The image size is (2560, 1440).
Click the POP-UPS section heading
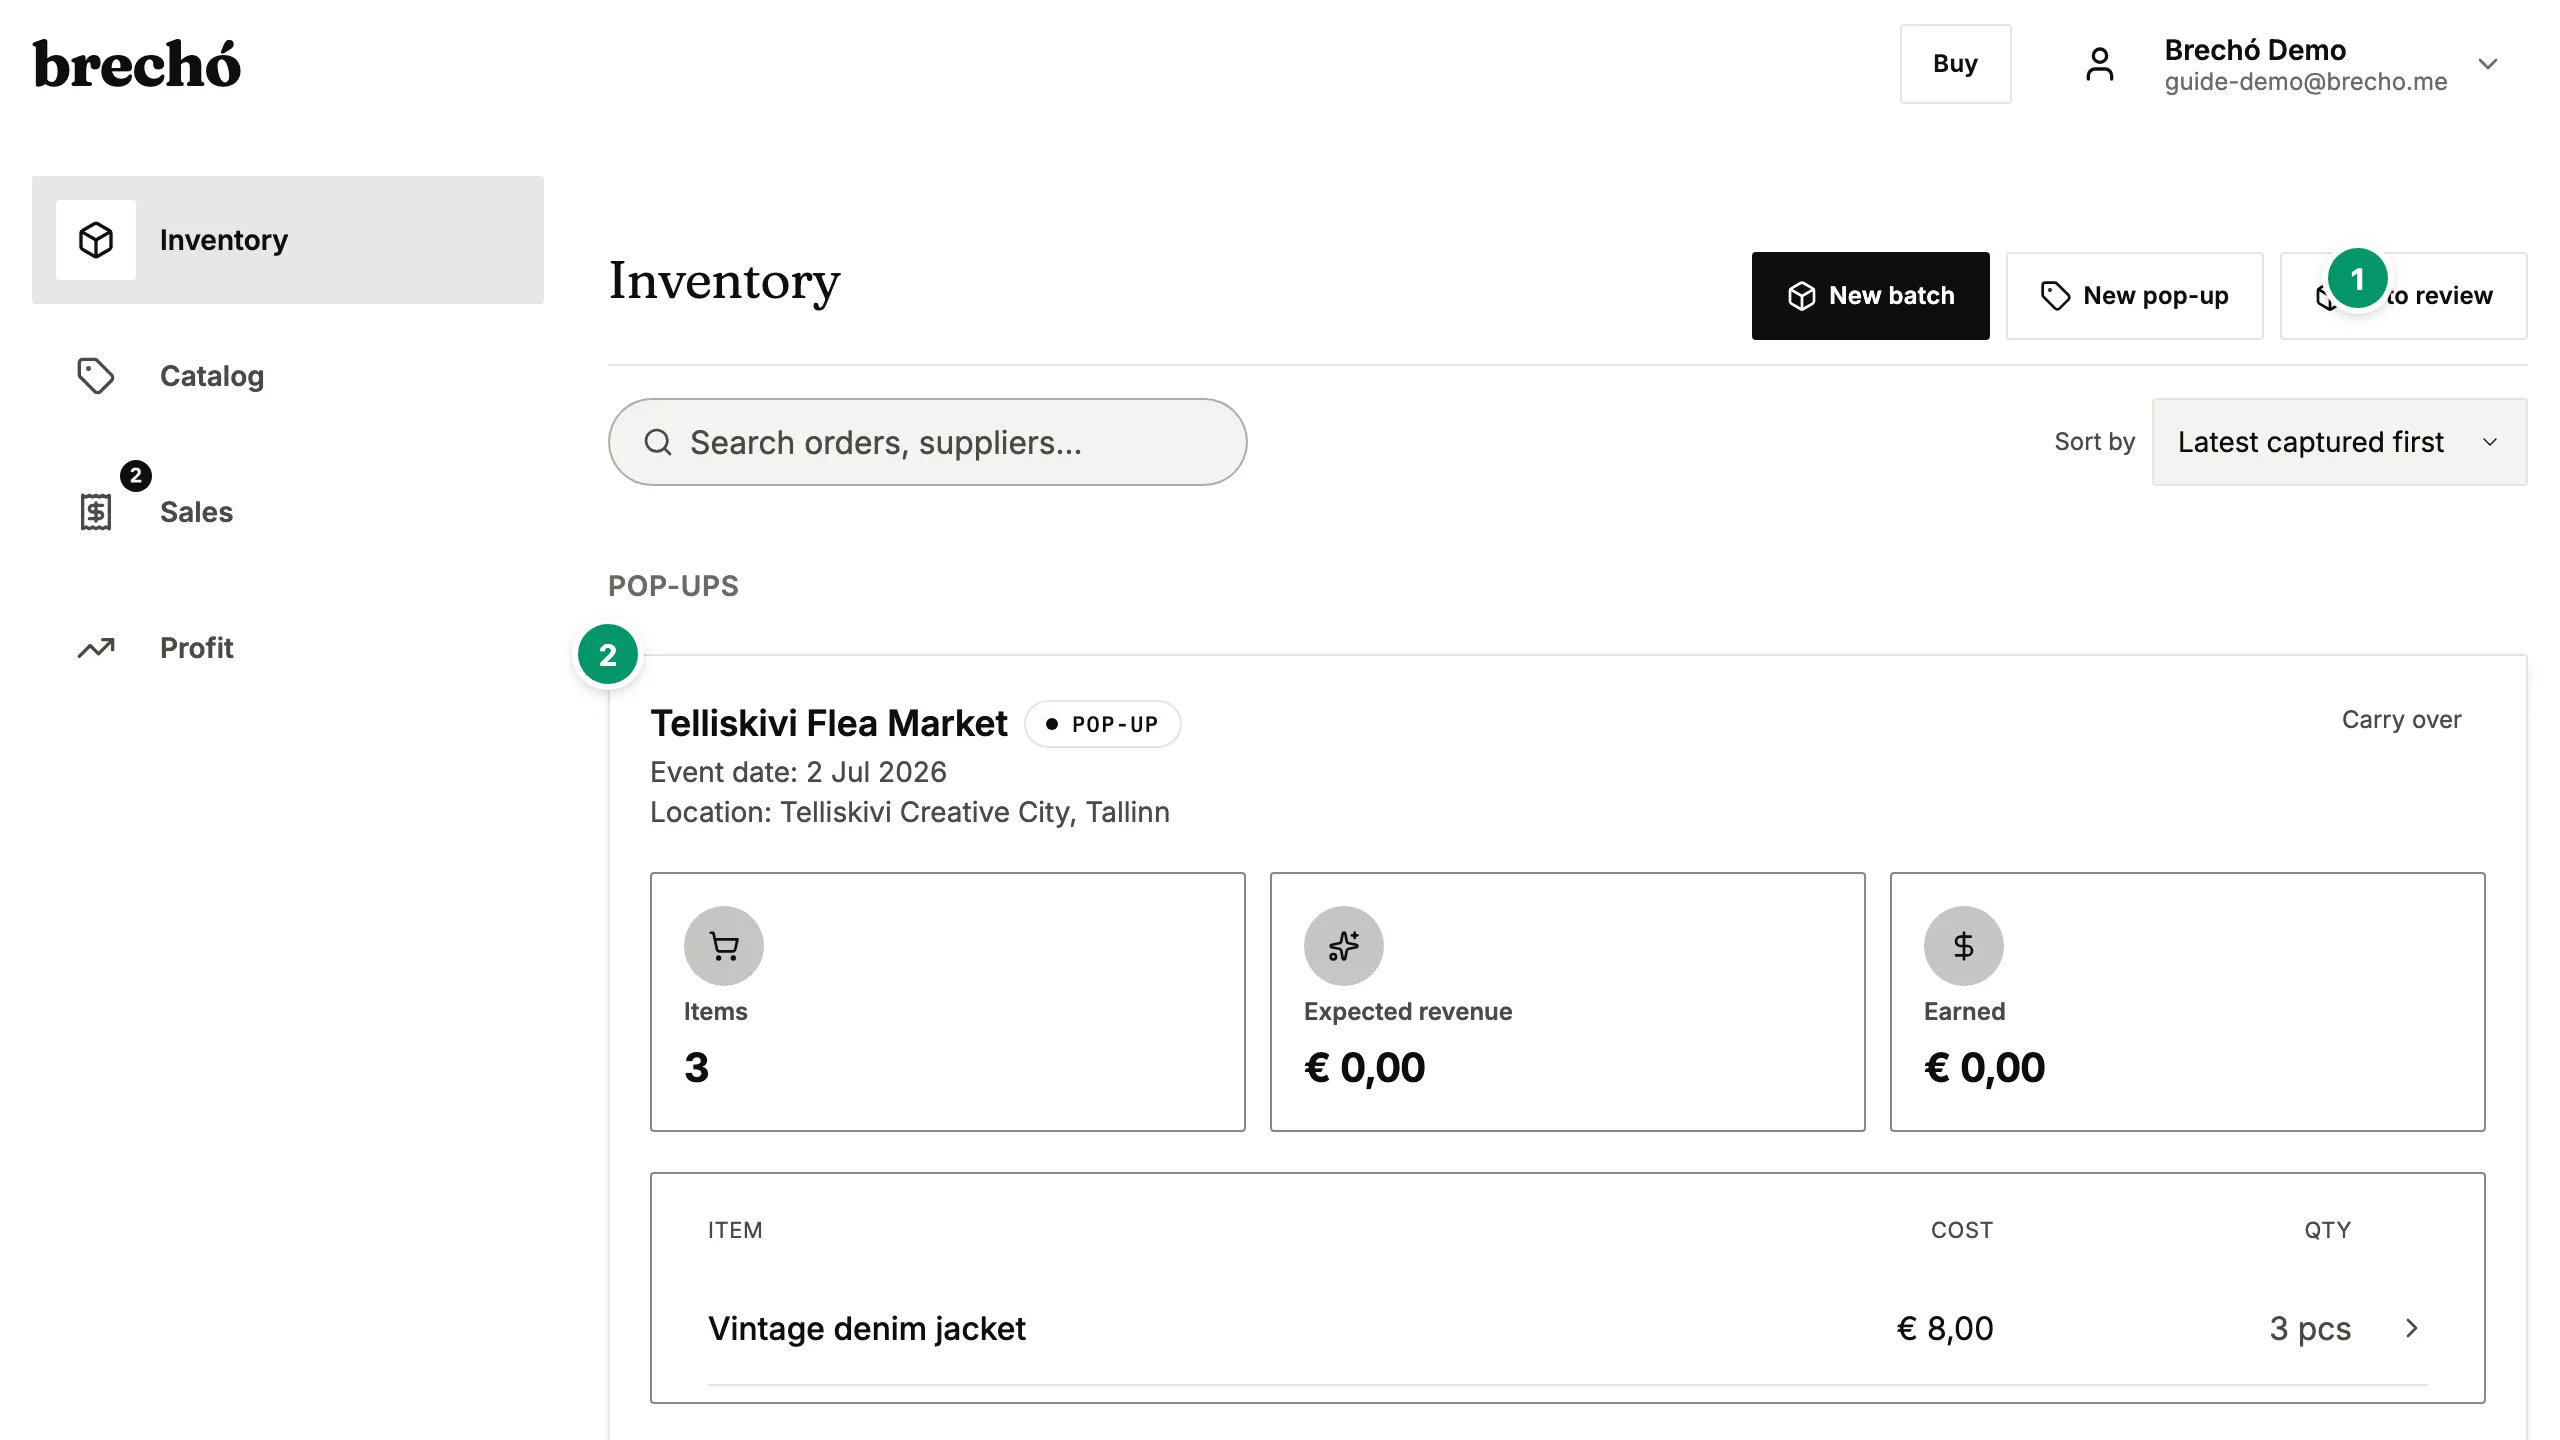click(674, 586)
